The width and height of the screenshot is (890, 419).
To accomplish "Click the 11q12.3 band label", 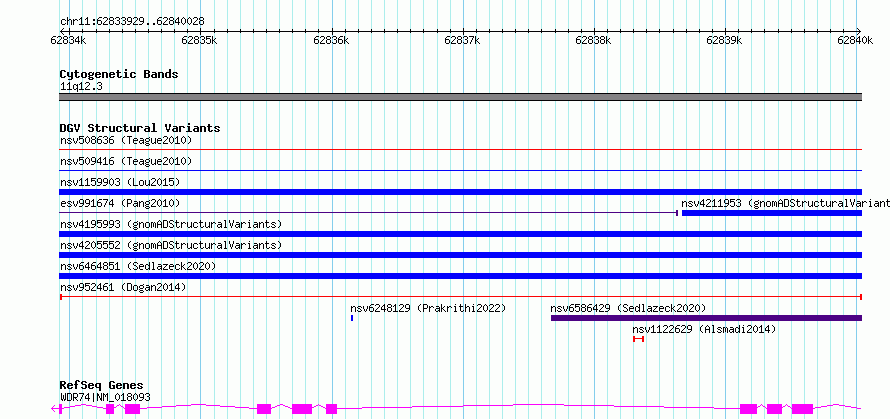I will tap(81, 87).
